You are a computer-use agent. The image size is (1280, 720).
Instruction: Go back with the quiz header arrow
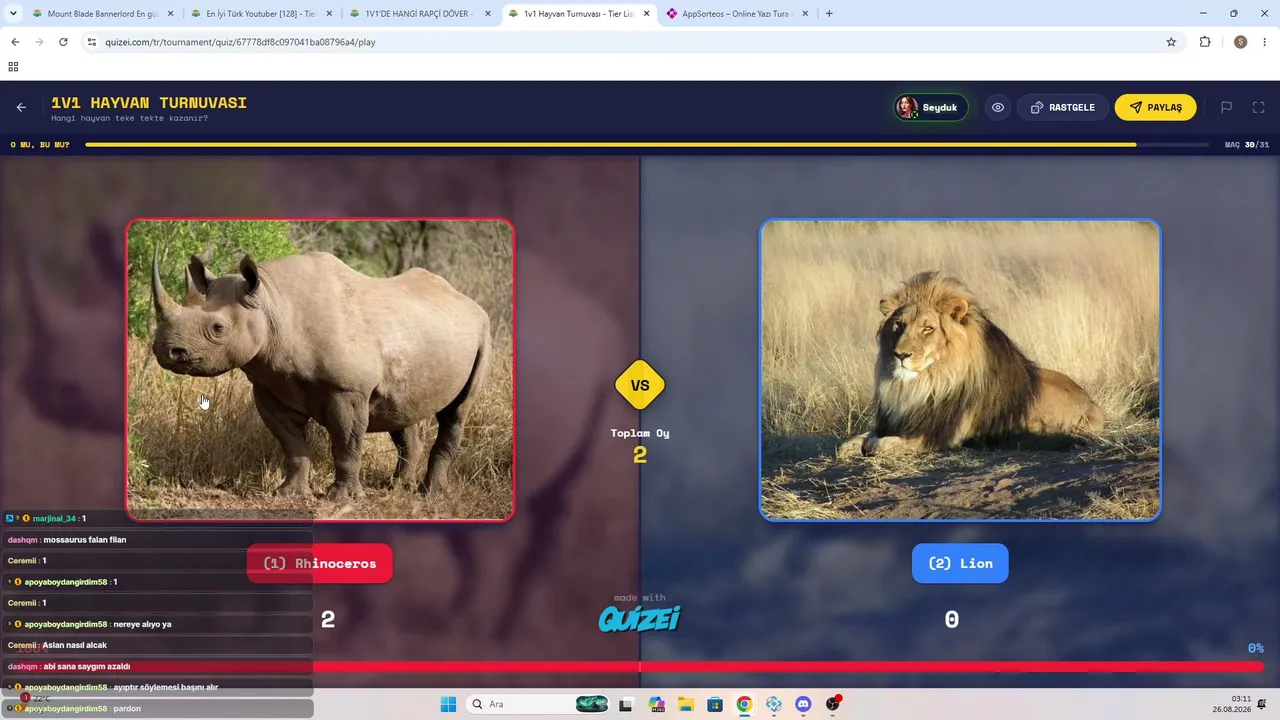(21, 107)
